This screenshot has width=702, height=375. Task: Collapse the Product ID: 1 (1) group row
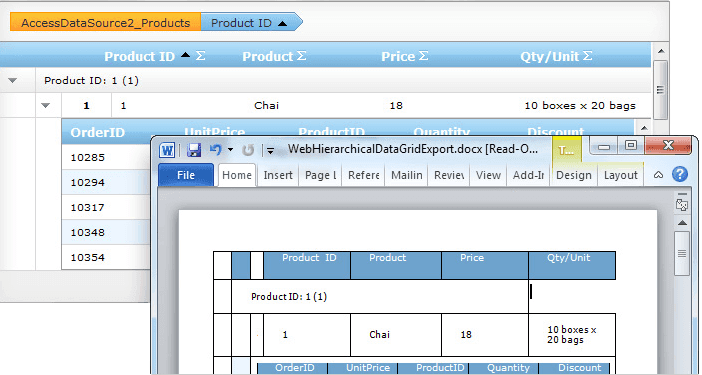pos(13,81)
